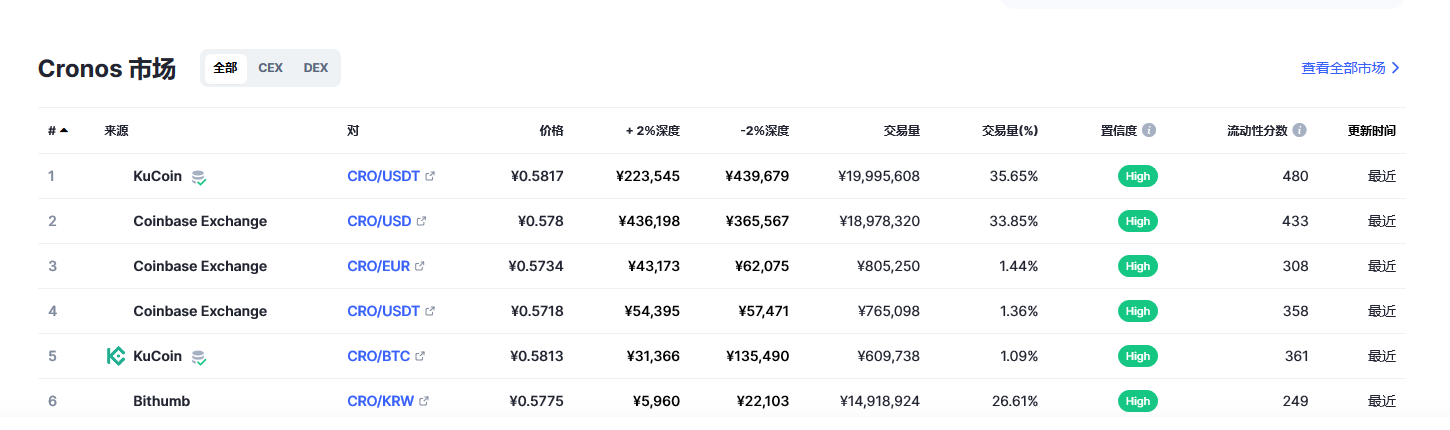Switch the filter to CEX
The image size is (1450, 430).
coord(270,68)
